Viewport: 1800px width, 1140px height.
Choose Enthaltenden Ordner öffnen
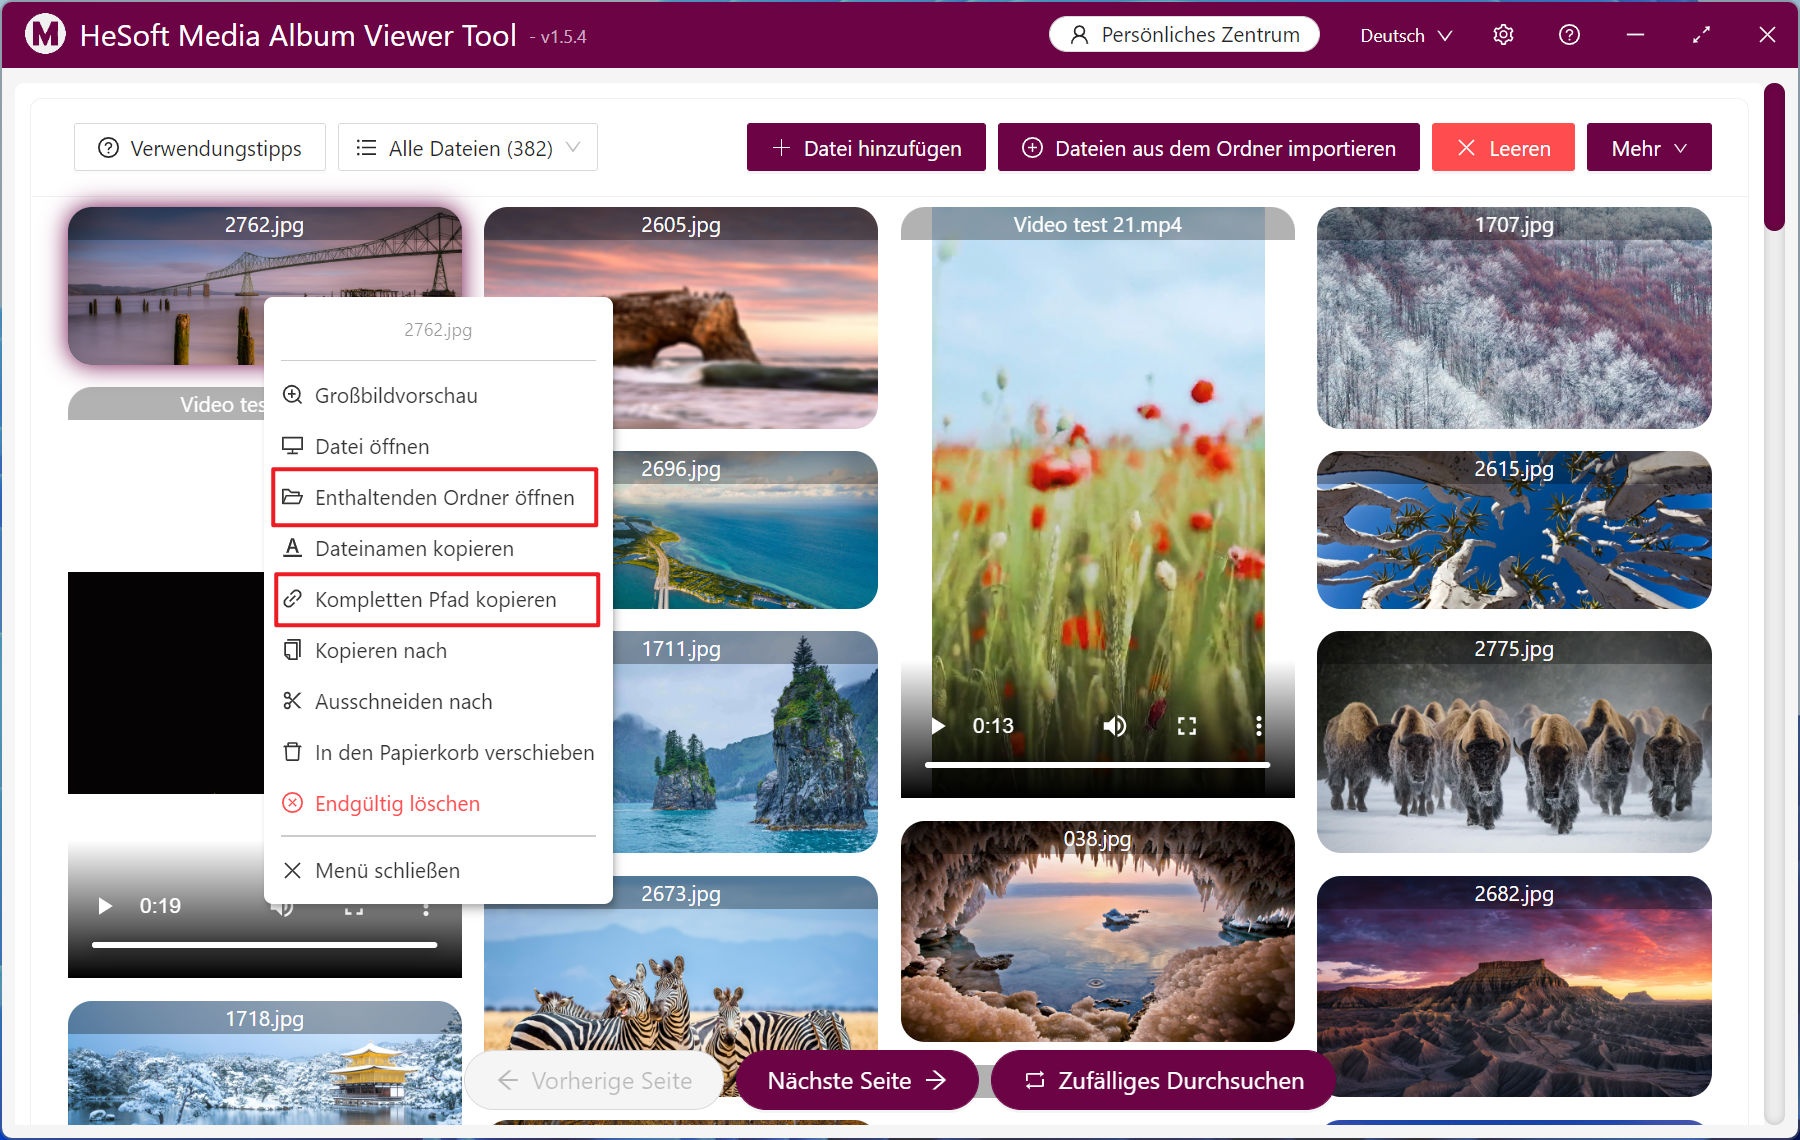(436, 497)
